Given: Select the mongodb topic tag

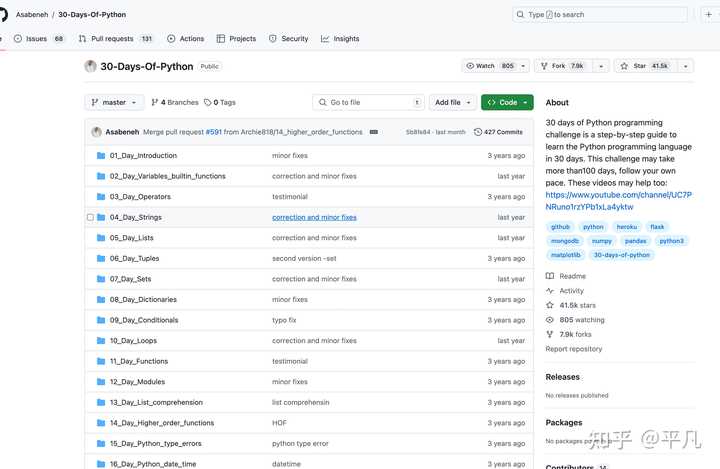Looking at the screenshot, I should (565, 241).
